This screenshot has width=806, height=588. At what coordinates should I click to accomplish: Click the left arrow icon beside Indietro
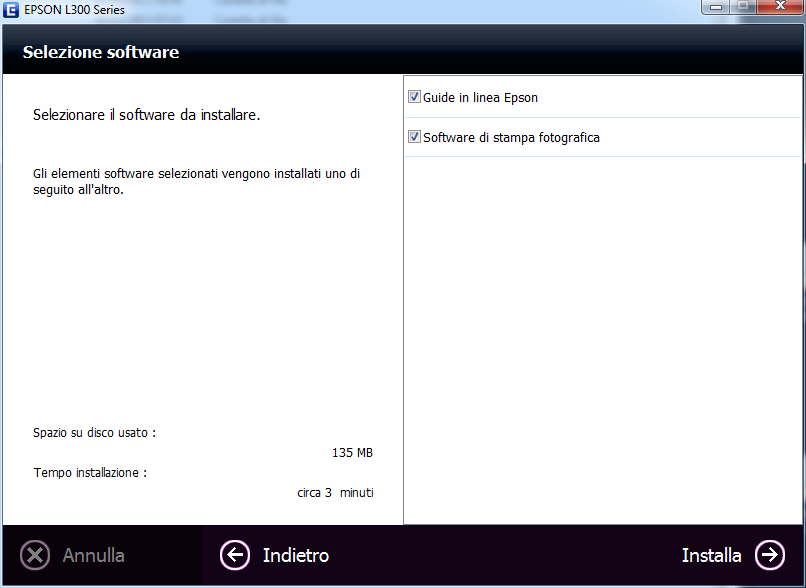tap(235, 555)
